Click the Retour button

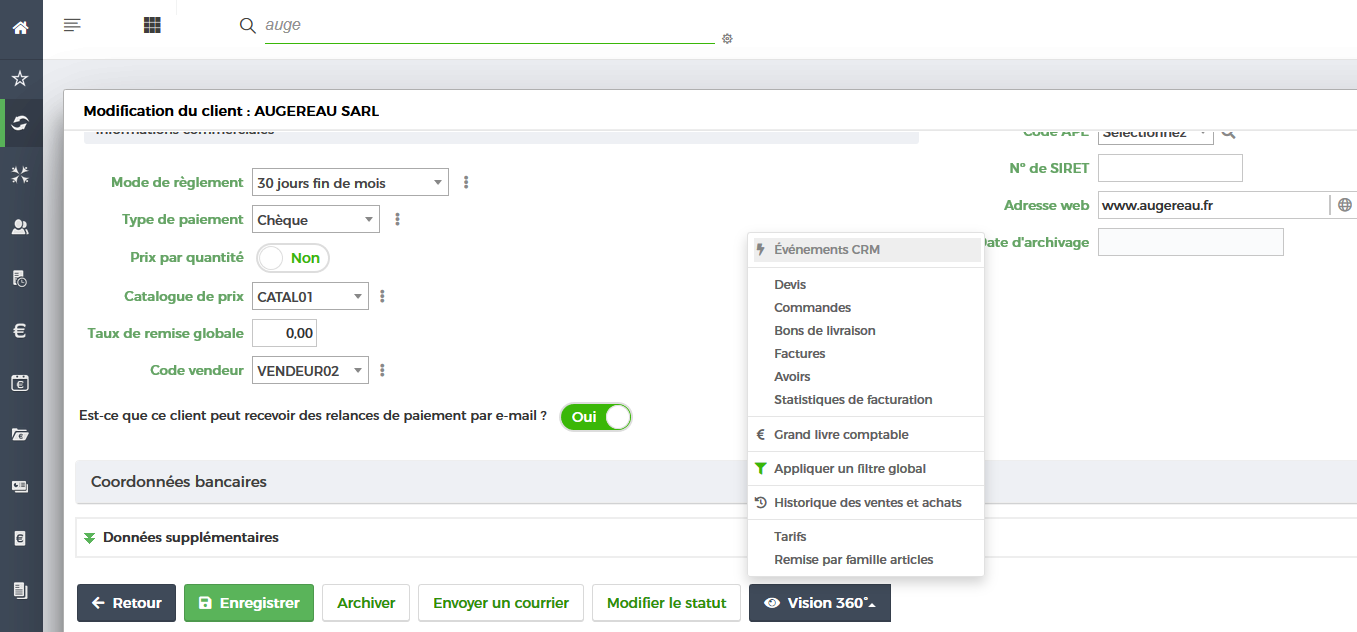[126, 603]
